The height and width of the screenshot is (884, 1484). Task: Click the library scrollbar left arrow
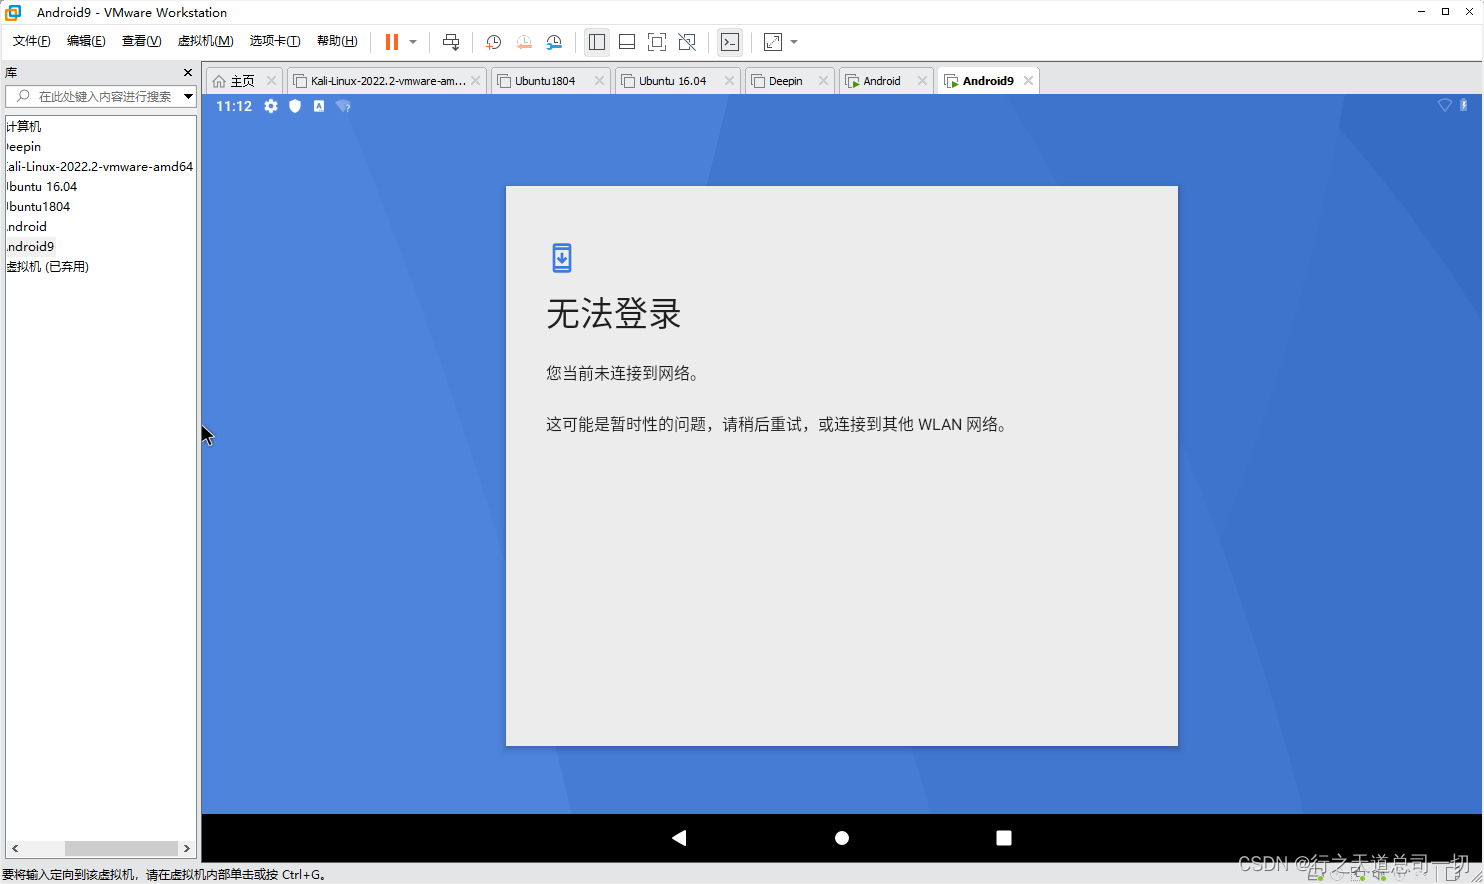point(15,848)
